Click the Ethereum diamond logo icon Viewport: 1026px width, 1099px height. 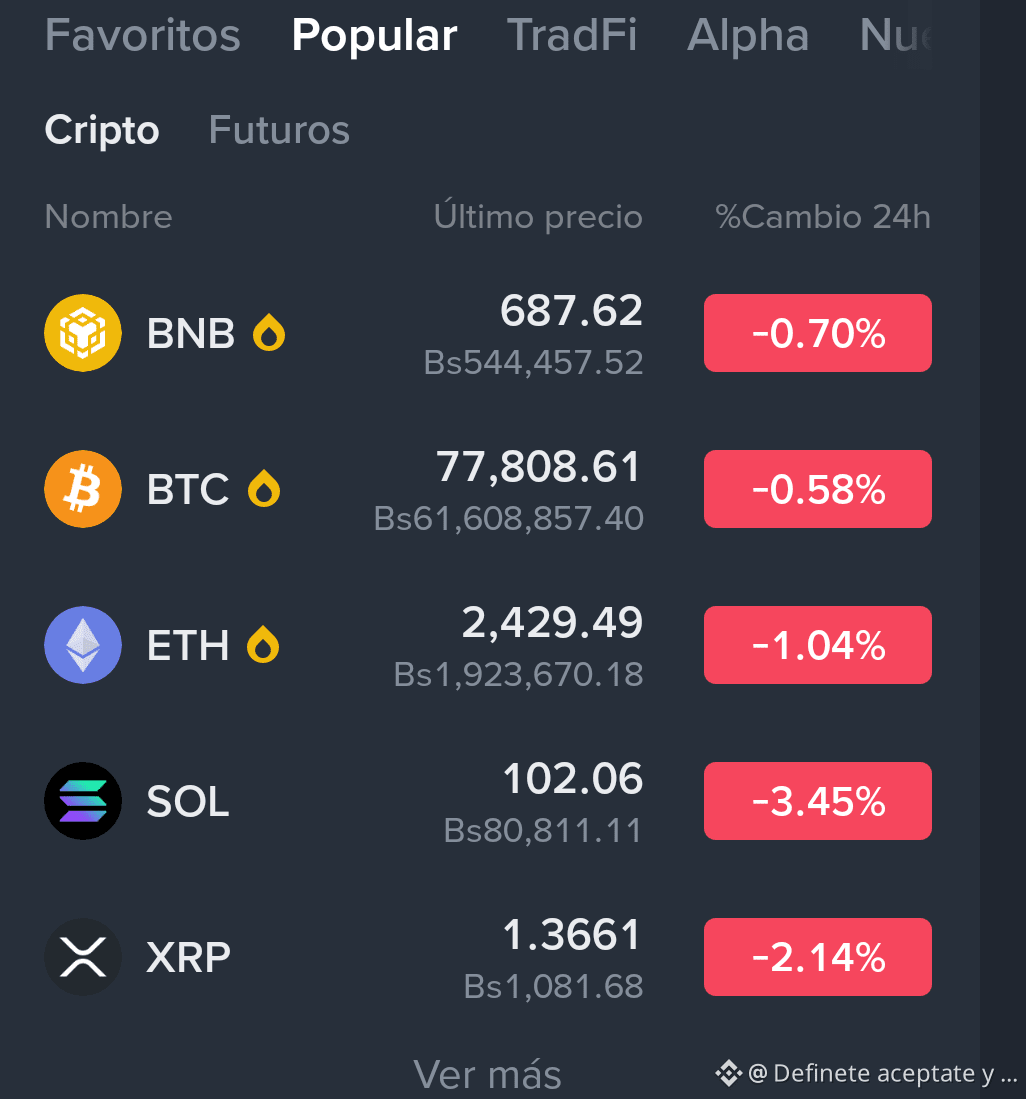83,645
